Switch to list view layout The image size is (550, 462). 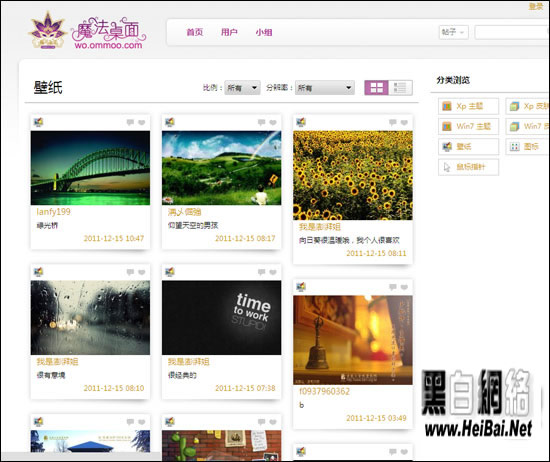click(x=400, y=88)
